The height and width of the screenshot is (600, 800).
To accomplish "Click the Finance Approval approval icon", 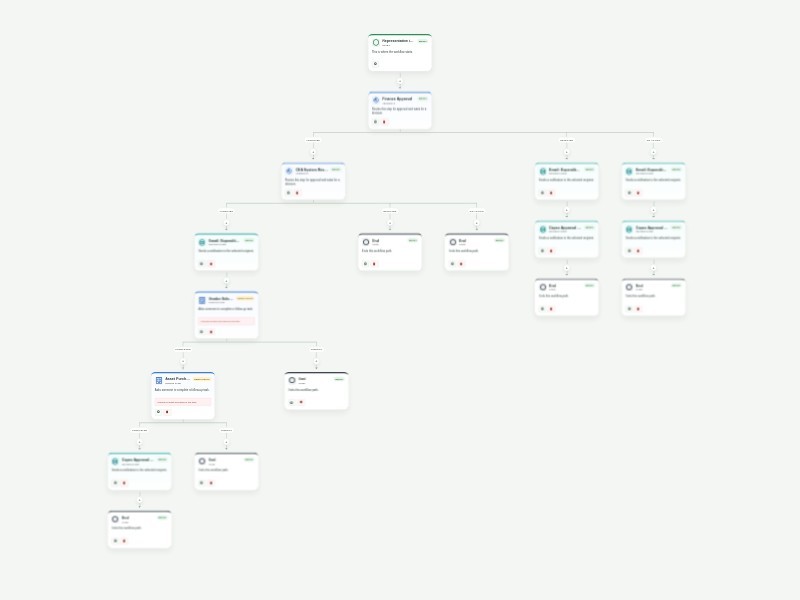I will pos(376,100).
